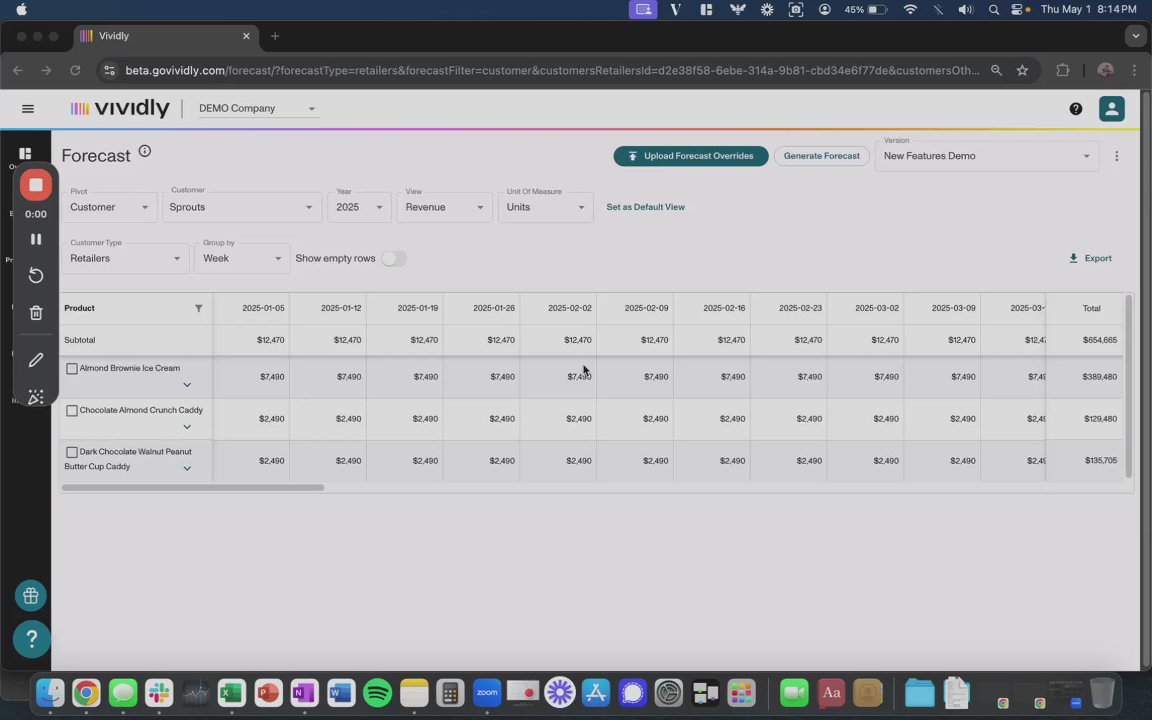Image resolution: width=1152 pixels, height=720 pixels.
Task: Open Google Chrome from the dock
Action: pos(86,693)
